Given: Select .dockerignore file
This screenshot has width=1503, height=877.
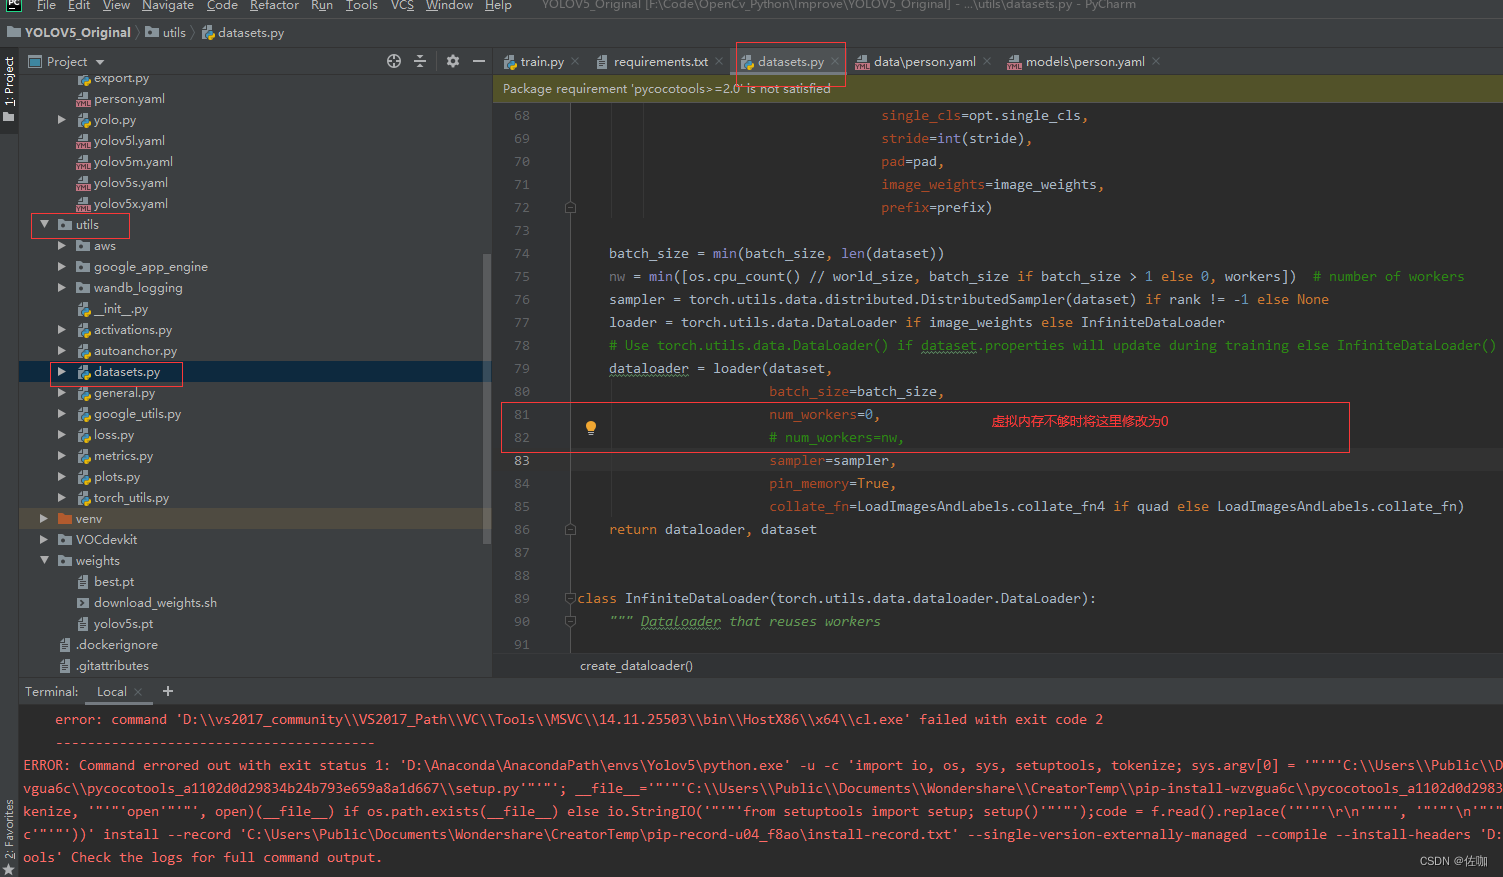Looking at the screenshot, I should tap(117, 645).
